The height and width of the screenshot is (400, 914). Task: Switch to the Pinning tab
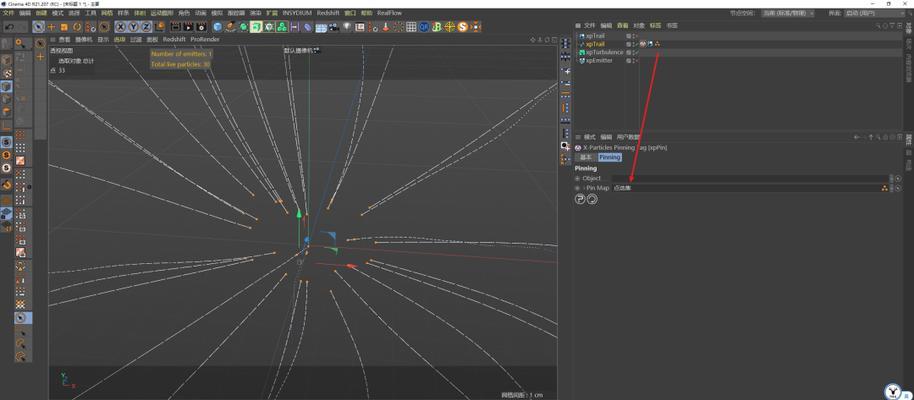coord(610,157)
